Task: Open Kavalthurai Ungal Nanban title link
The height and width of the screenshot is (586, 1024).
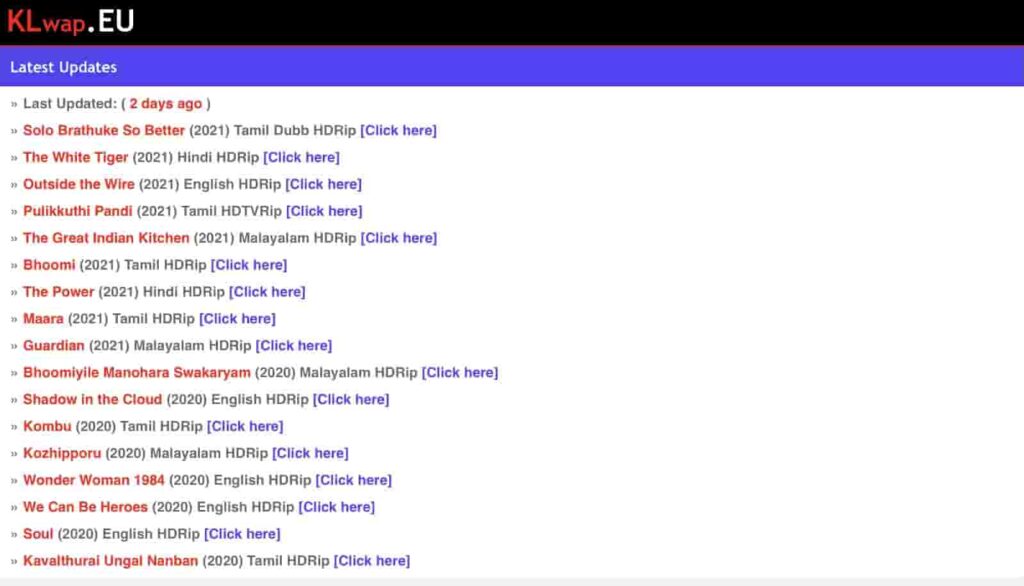Action: 110,561
